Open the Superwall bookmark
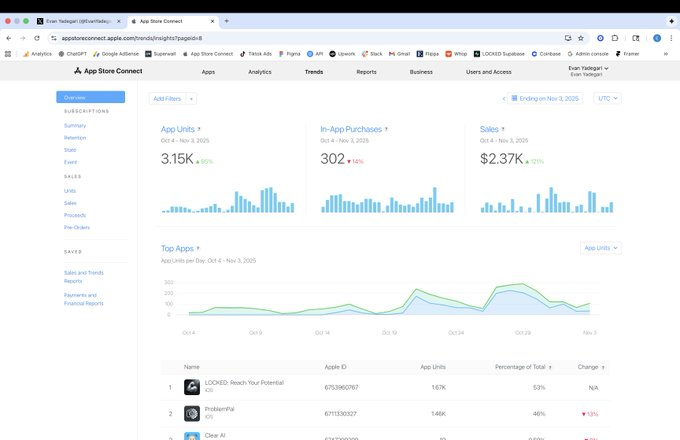Screen dimensions: 680x440 [160, 54]
